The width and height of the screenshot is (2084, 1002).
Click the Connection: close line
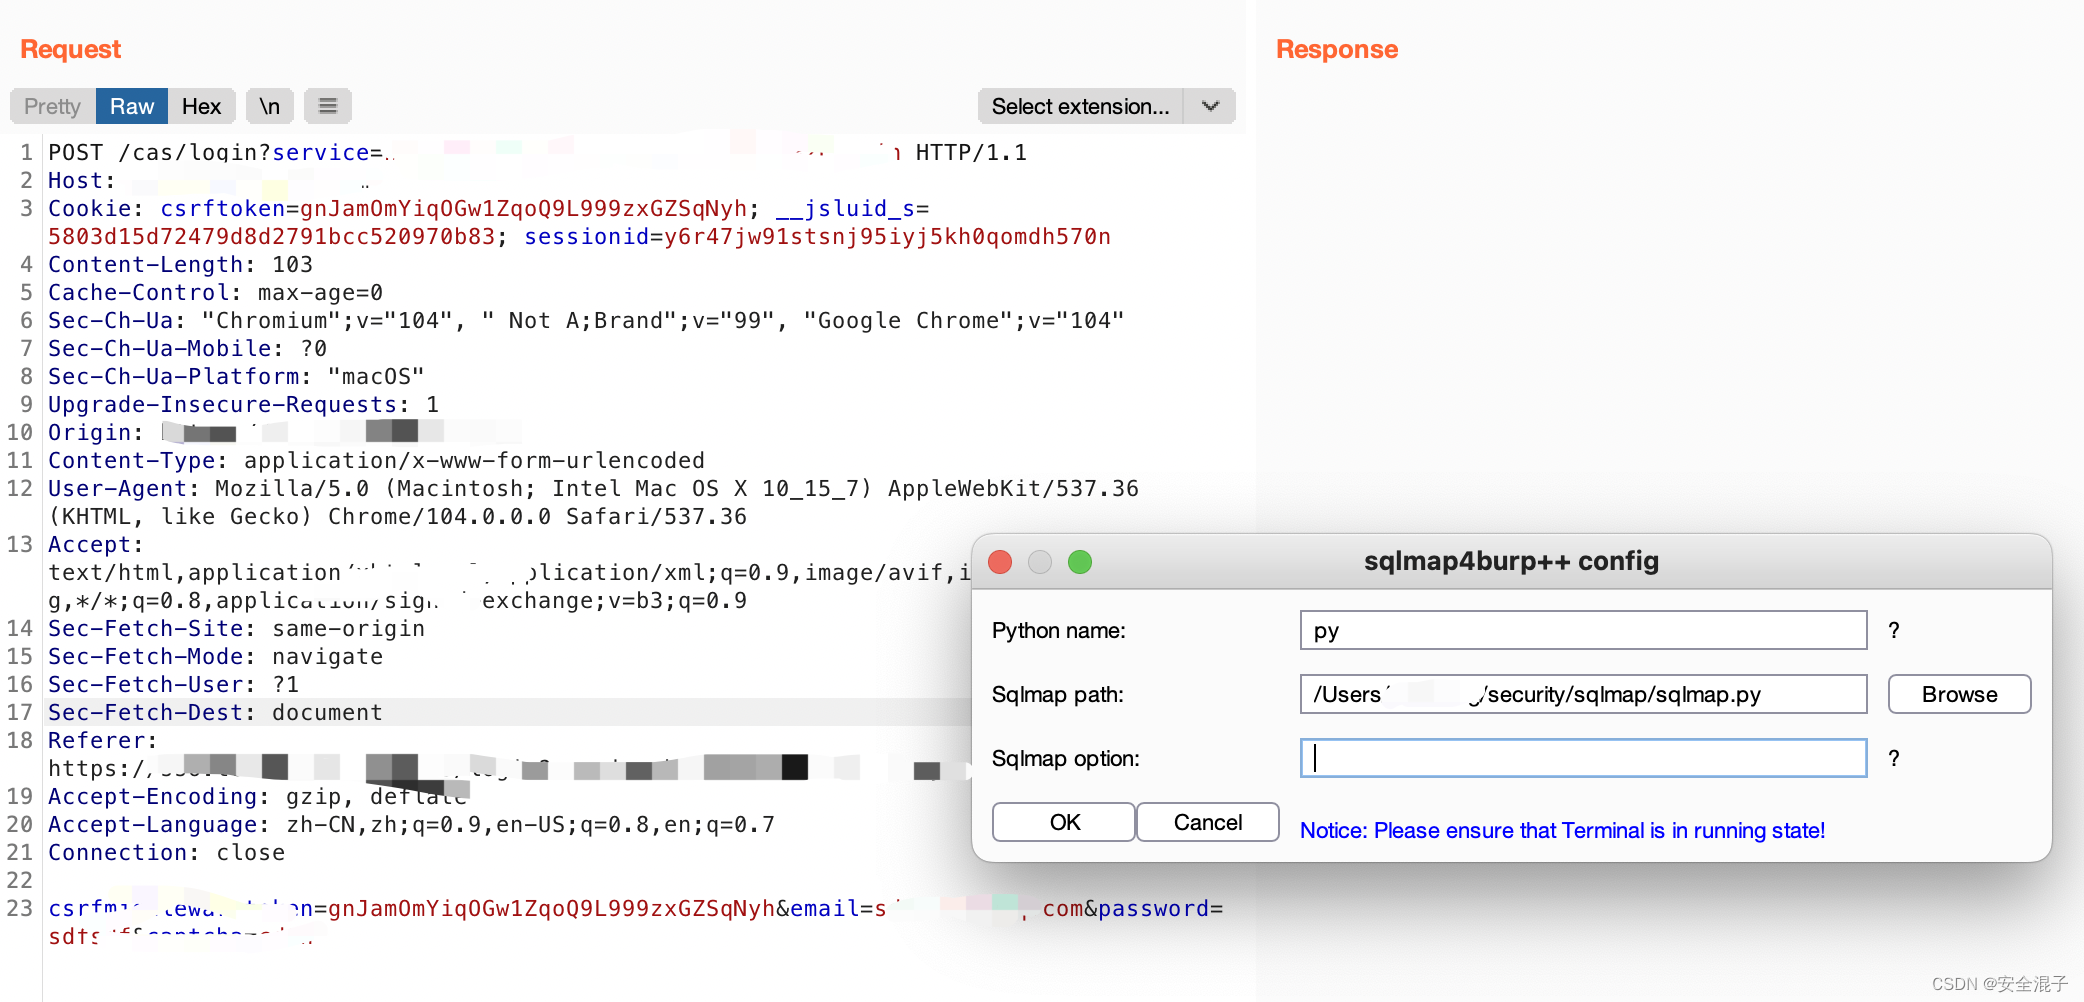point(166,852)
